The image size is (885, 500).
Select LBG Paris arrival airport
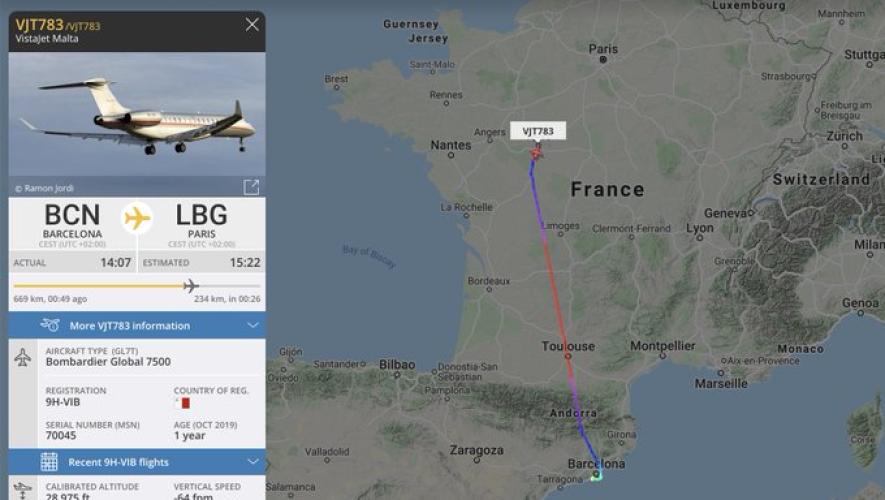coord(201,223)
